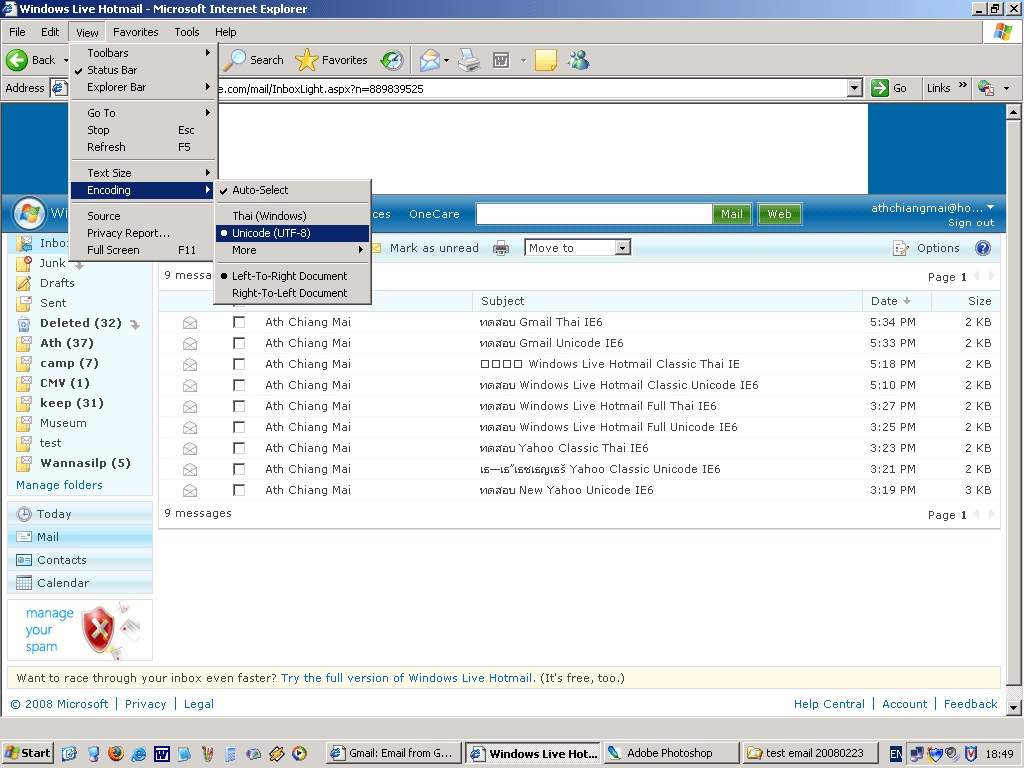Choose Thai (Windows) encoding
Image resolution: width=1024 pixels, height=768 pixels.
tap(293, 216)
